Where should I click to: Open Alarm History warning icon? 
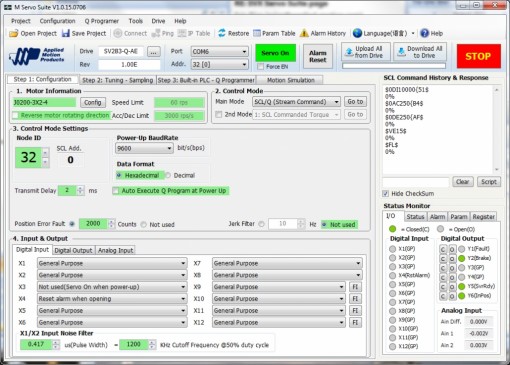[x=304, y=33]
